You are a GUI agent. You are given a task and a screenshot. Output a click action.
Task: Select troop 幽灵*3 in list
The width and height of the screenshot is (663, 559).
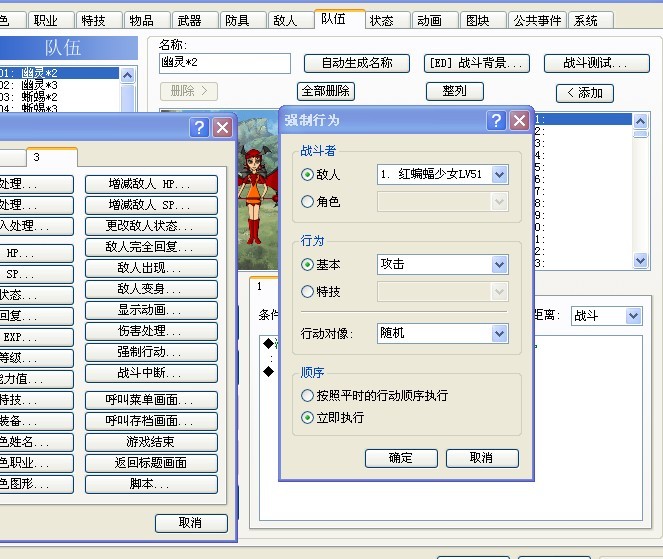(59, 85)
